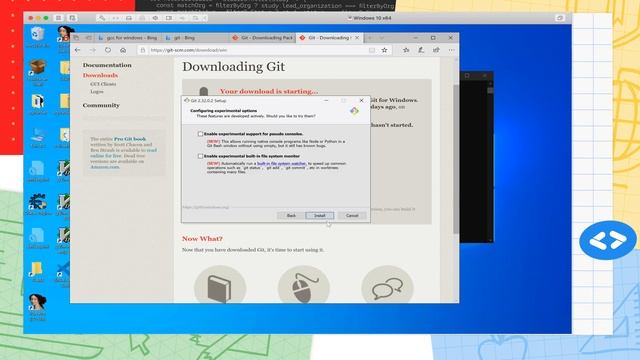Refresh the git-scm page

[108, 50]
